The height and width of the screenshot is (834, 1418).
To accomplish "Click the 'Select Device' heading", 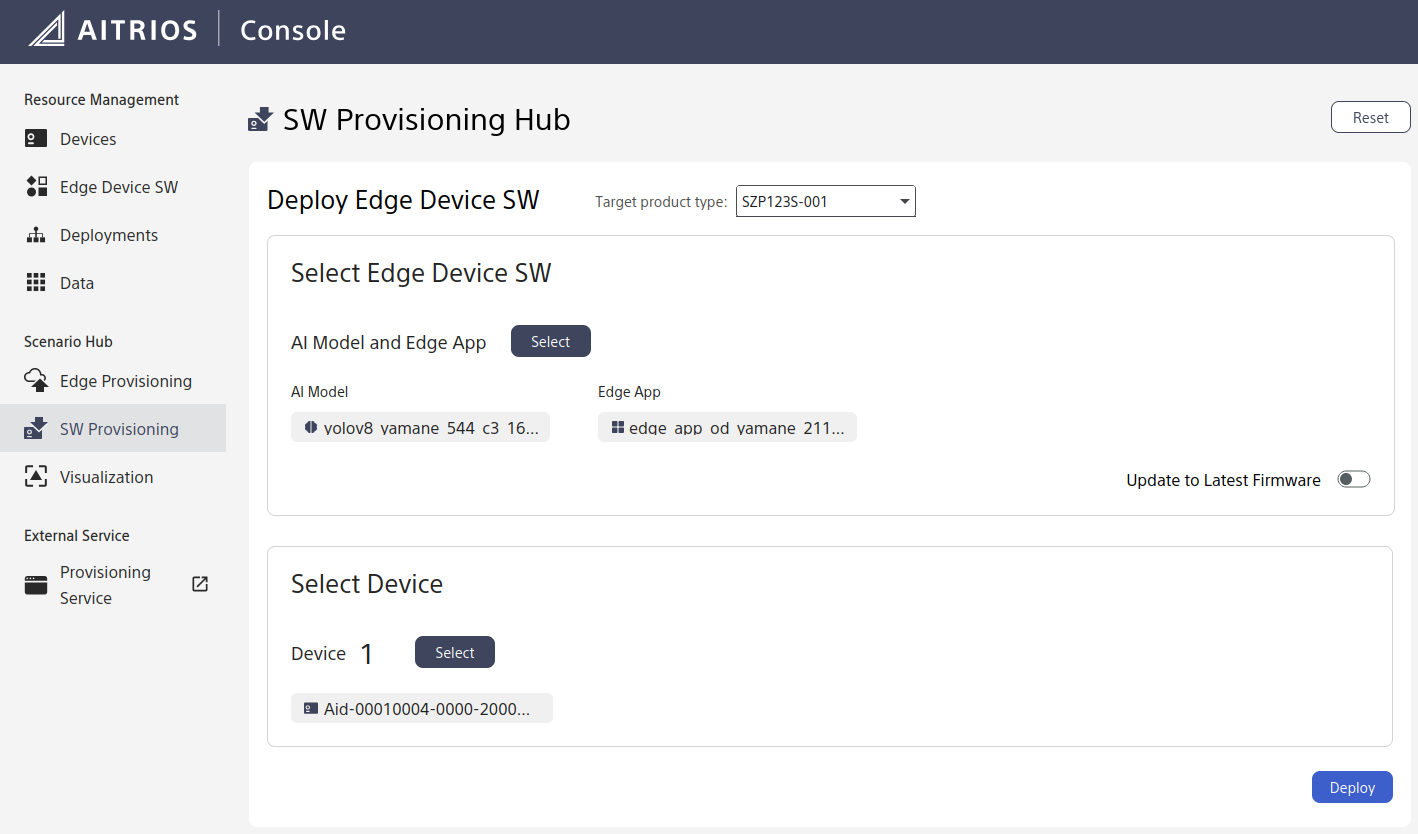I will (367, 584).
